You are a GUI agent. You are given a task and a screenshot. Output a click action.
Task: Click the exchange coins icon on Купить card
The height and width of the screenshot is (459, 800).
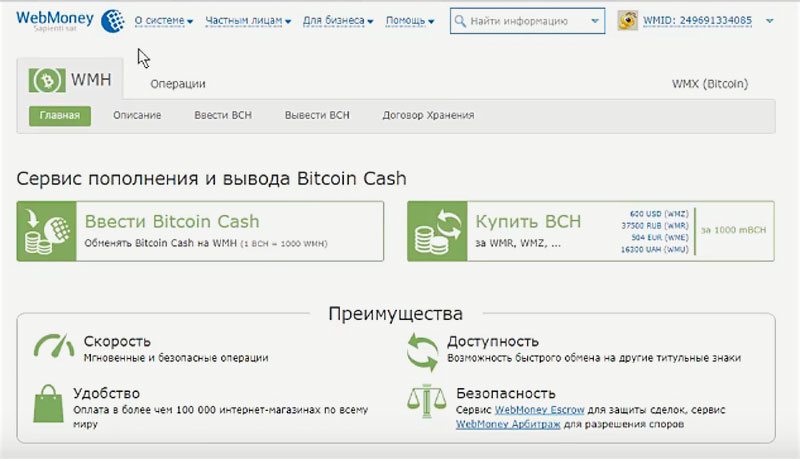[x=437, y=231]
